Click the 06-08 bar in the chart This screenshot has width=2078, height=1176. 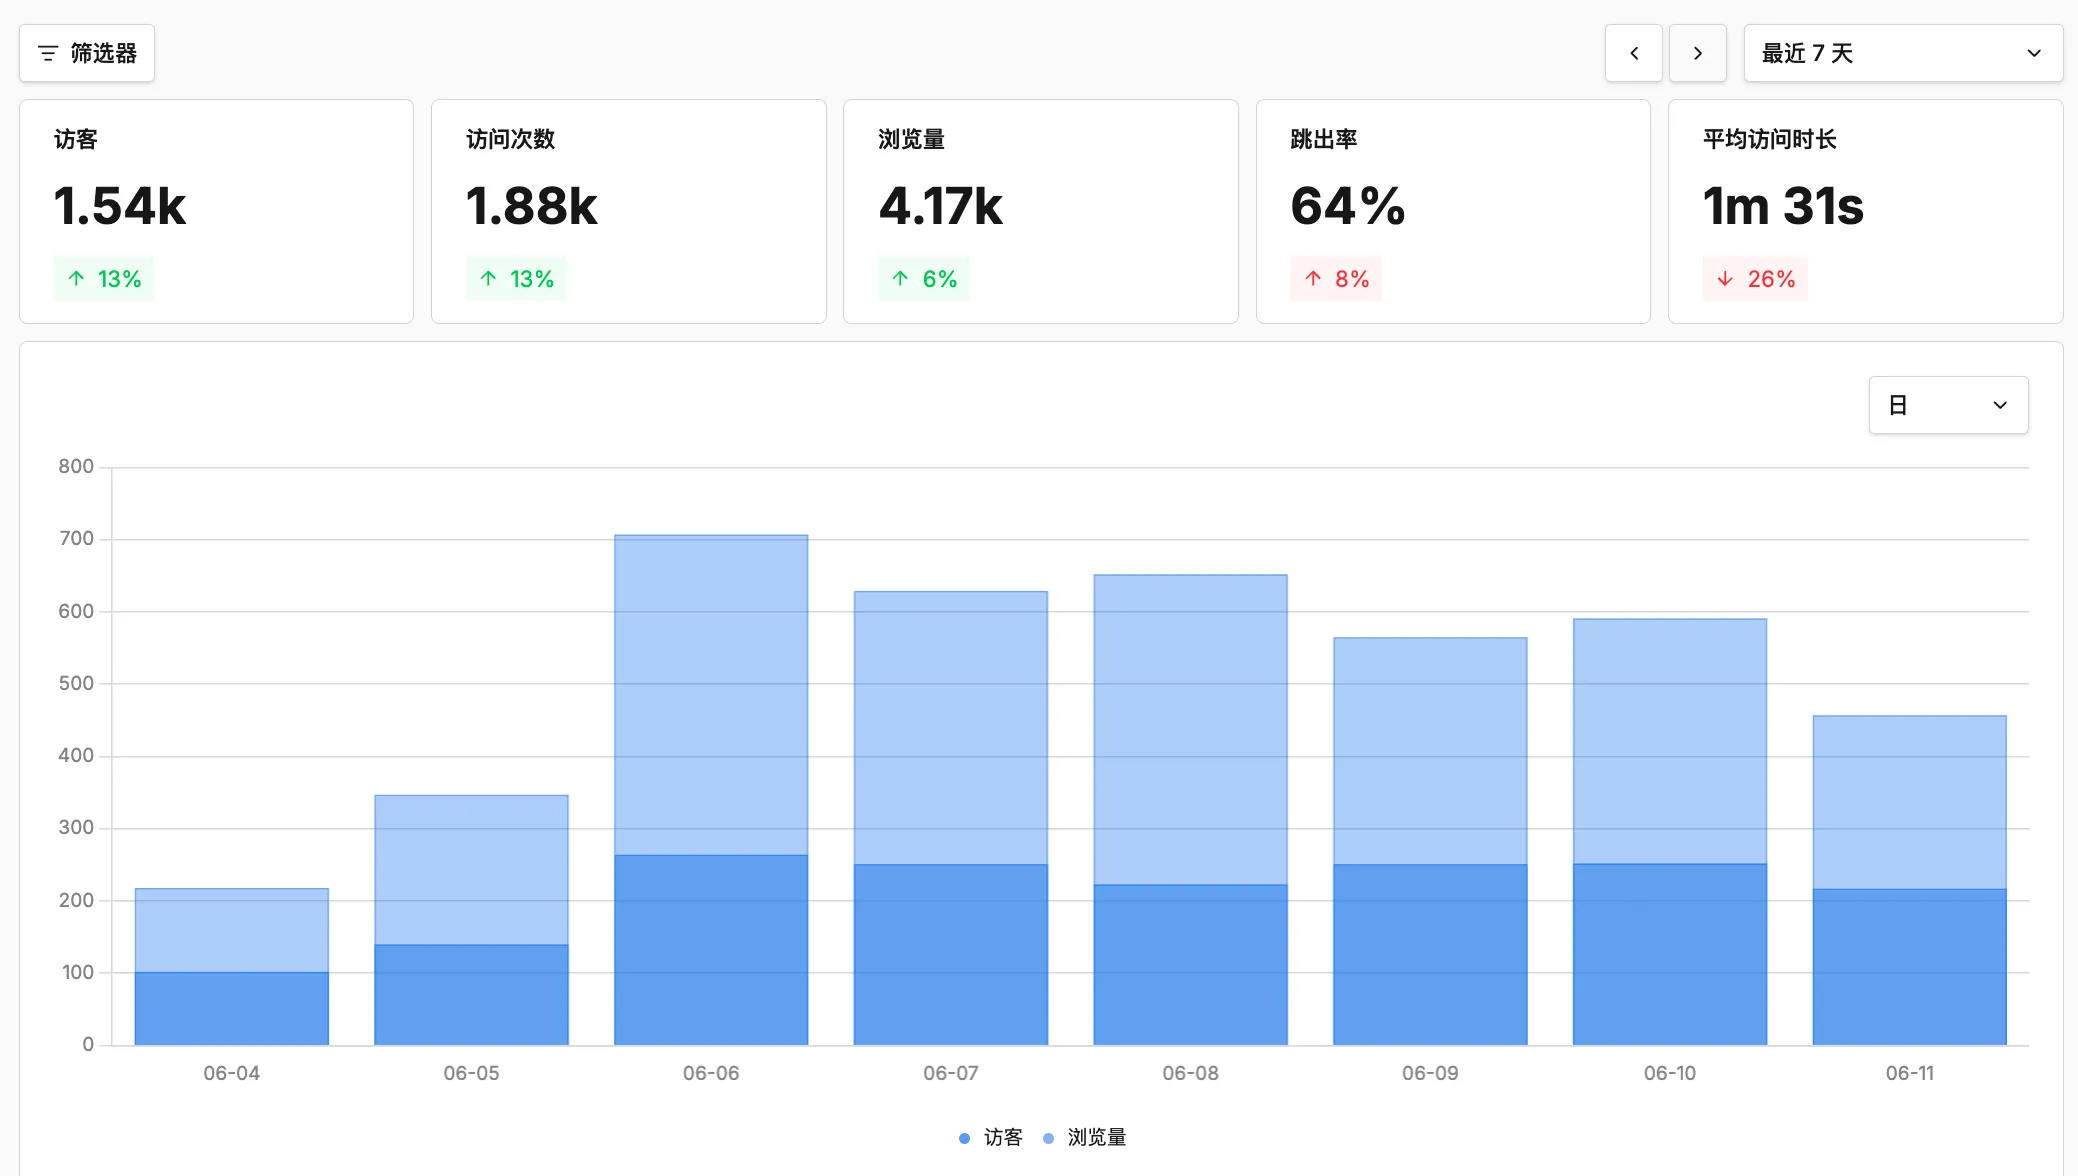(x=1190, y=810)
